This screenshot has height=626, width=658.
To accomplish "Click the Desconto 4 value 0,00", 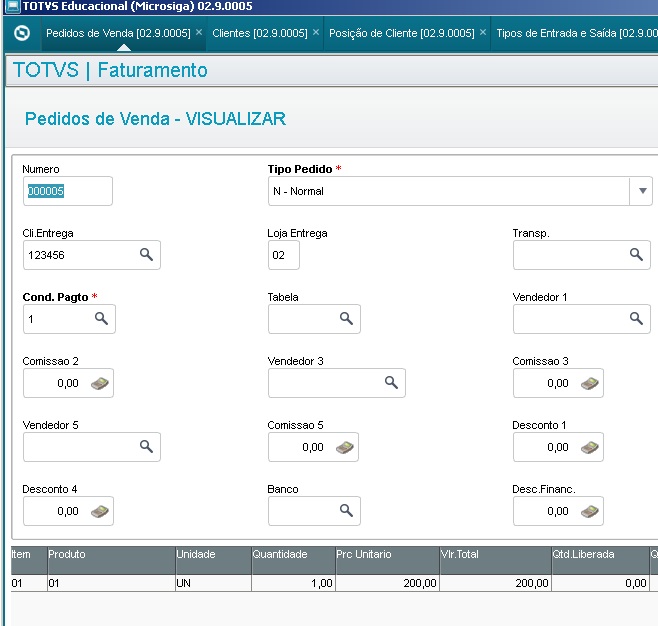I will [68, 511].
